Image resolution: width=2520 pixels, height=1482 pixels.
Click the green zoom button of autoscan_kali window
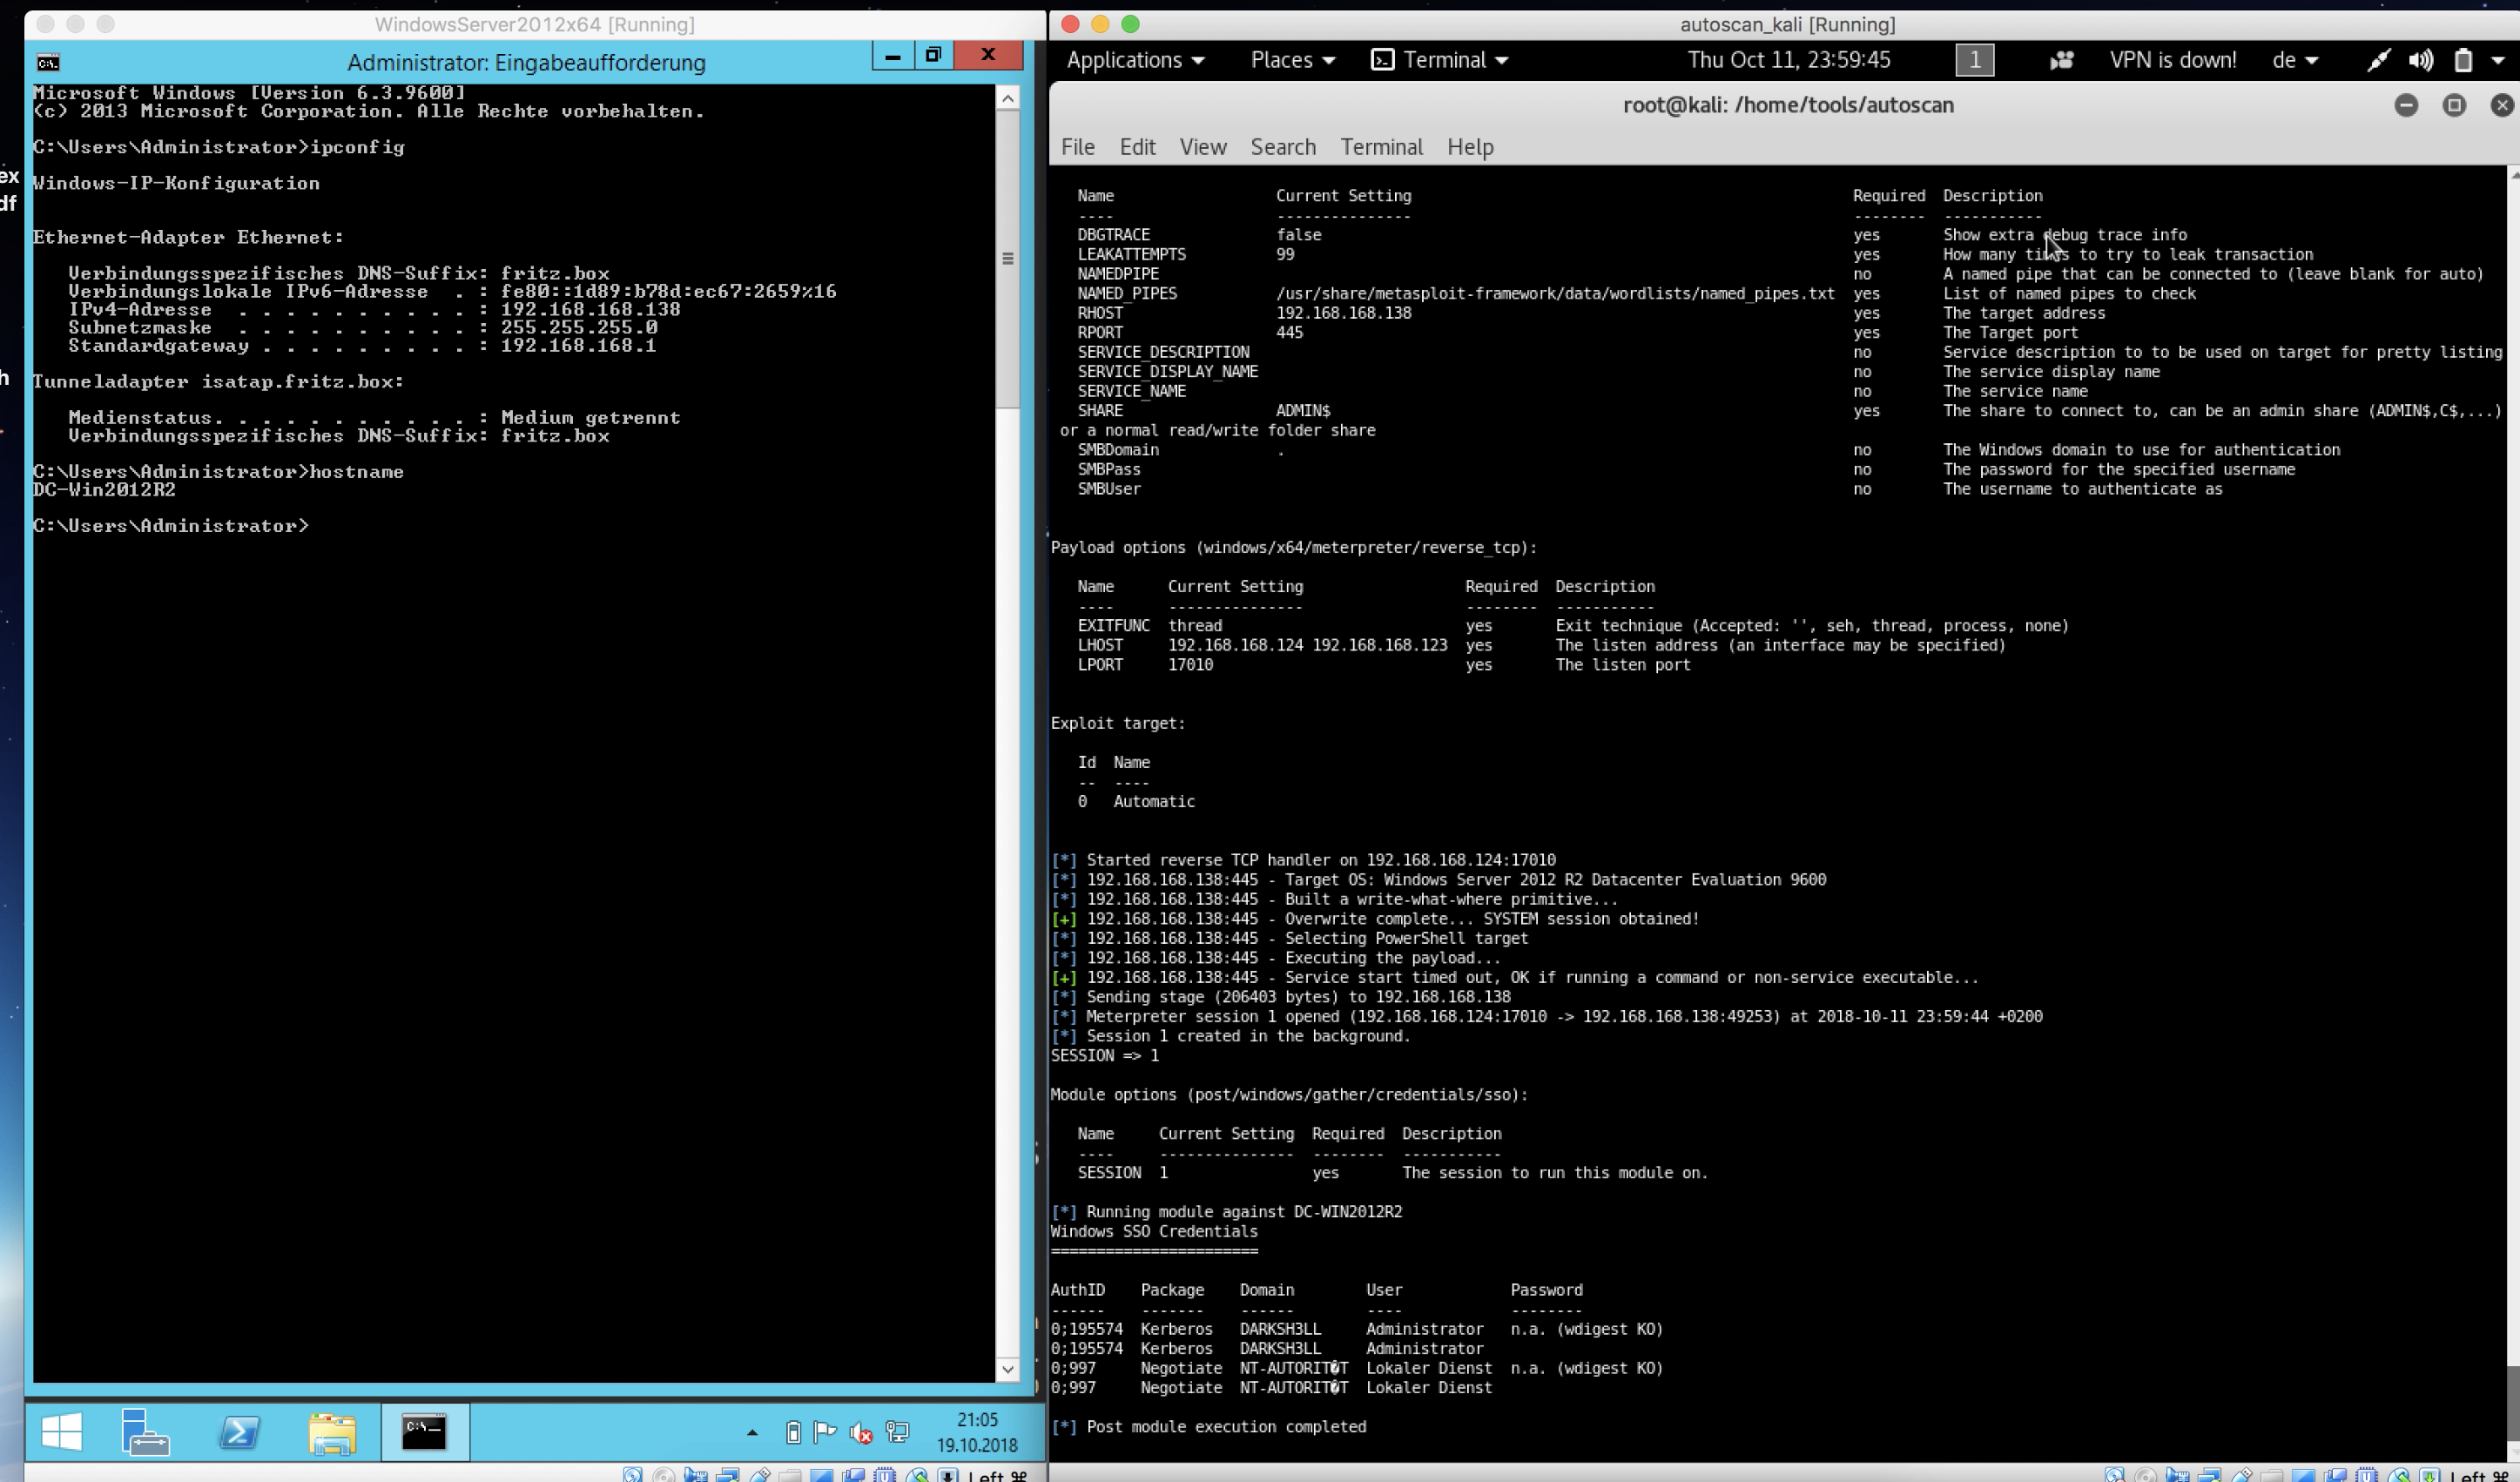click(1131, 24)
